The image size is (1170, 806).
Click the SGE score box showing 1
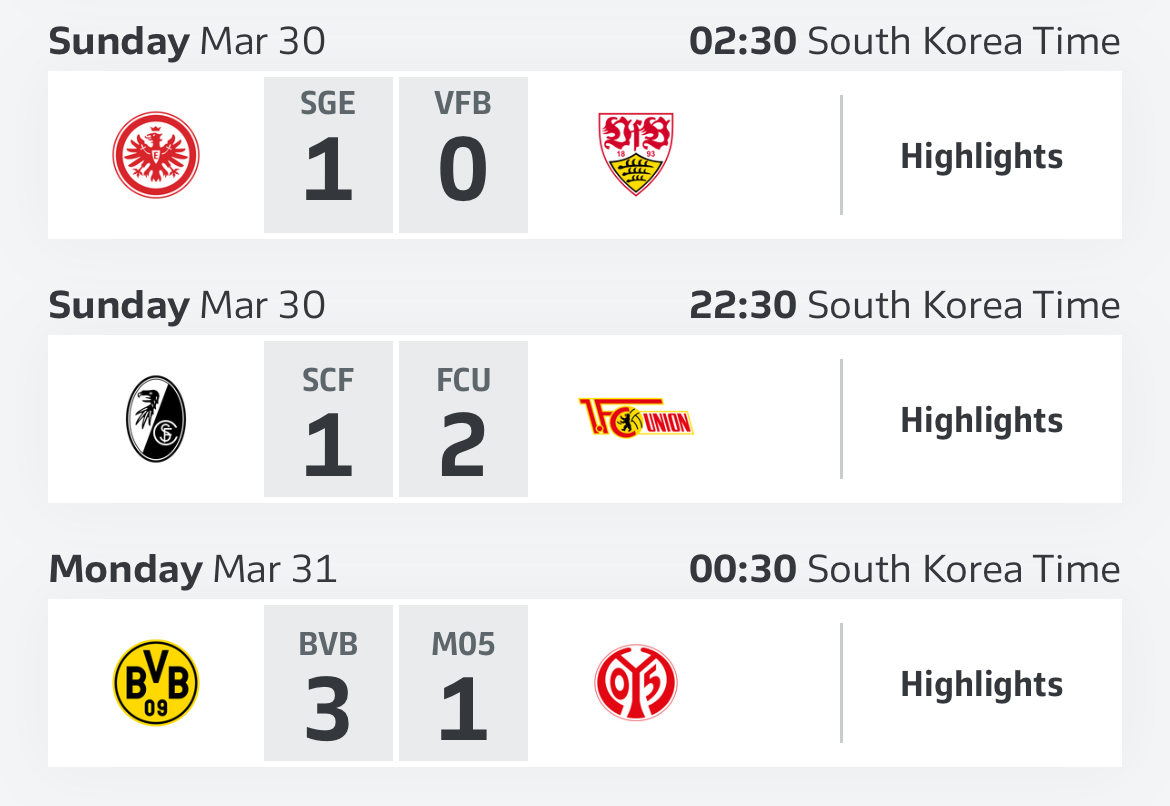[328, 155]
